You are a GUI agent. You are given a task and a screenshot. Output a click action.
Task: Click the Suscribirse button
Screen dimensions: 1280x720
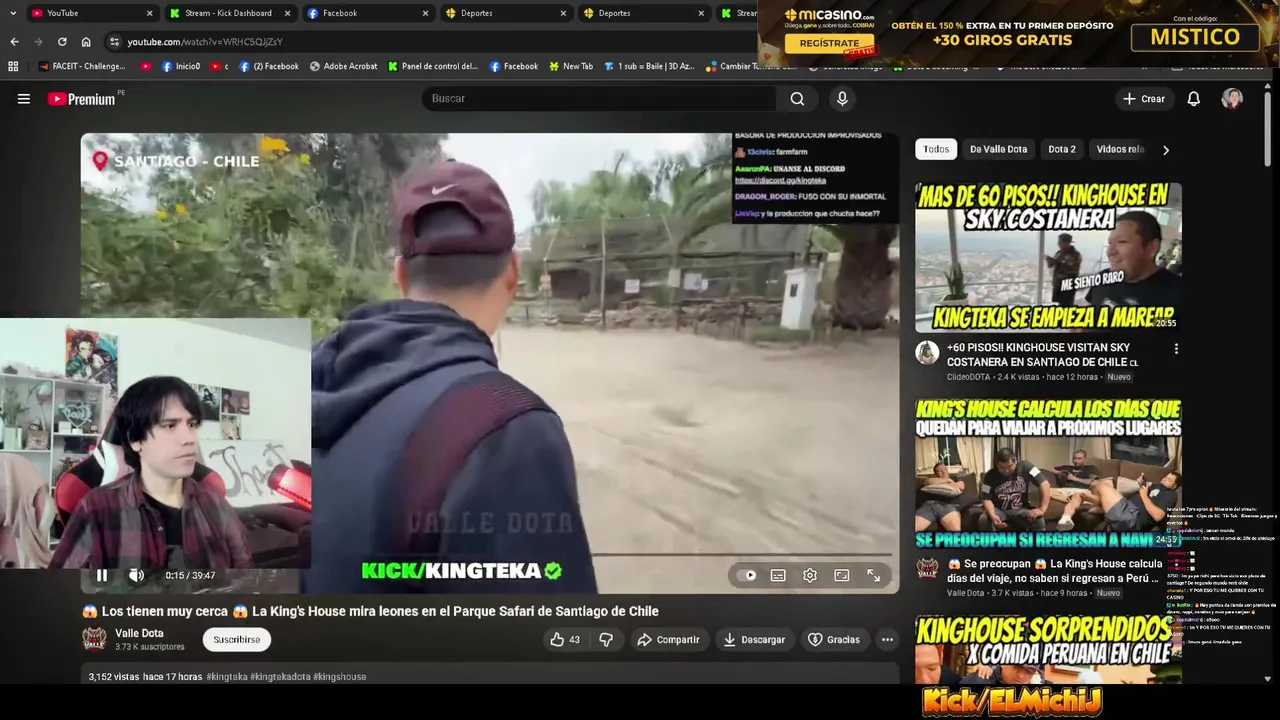pyautogui.click(x=236, y=640)
